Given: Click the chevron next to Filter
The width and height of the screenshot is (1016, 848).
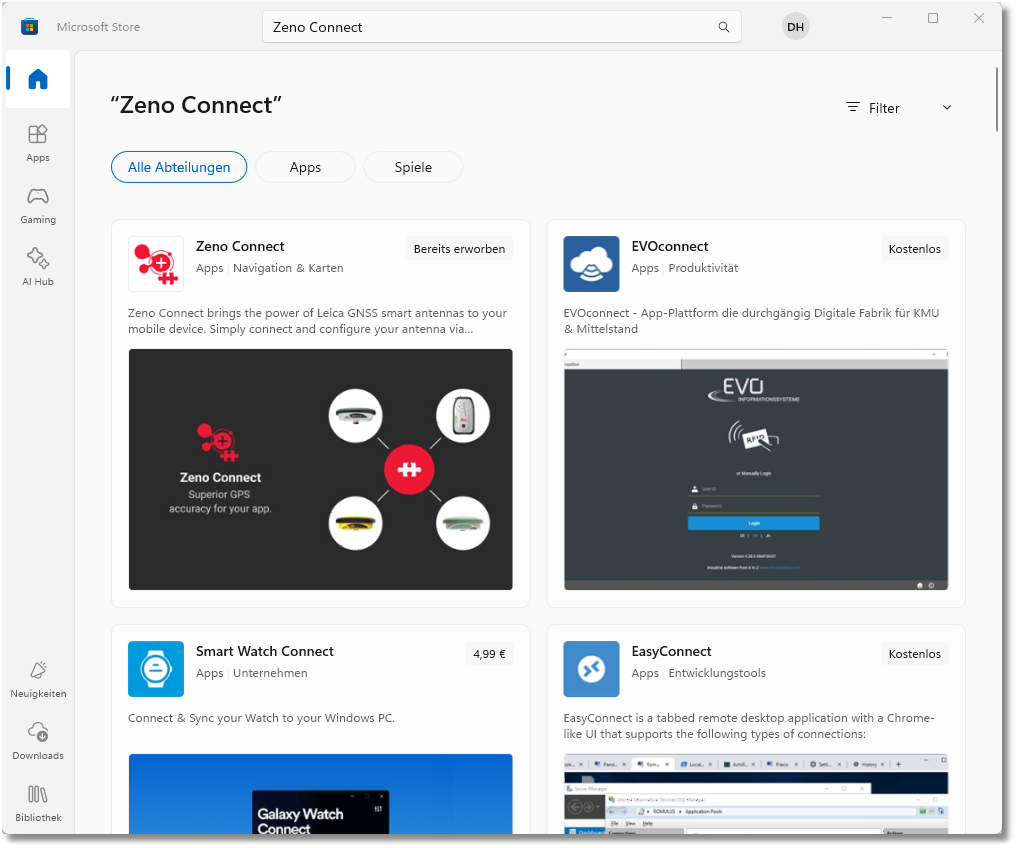Looking at the screenshot, I should click(x=947, y=108).
